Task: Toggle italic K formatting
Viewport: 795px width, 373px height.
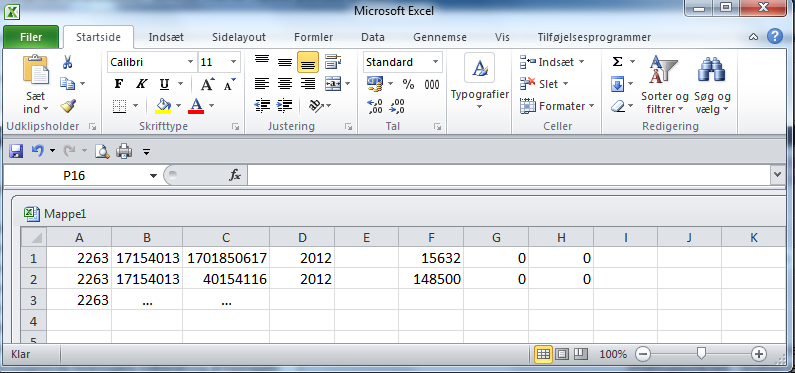Action: [141, 84]
